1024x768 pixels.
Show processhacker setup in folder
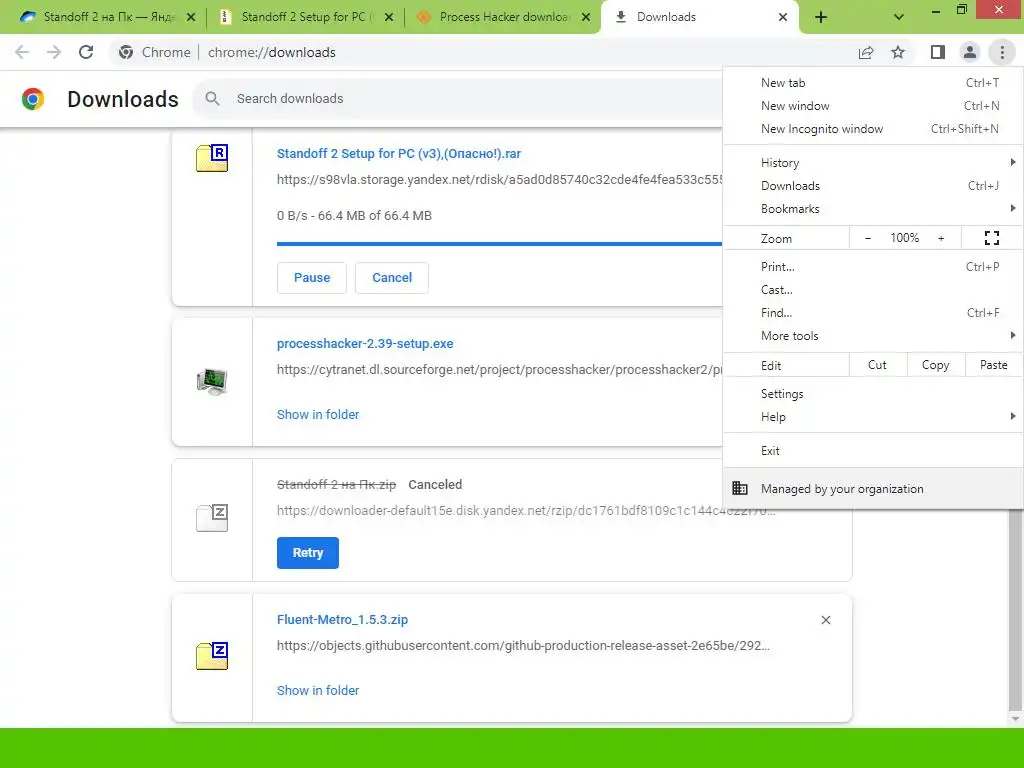point(317,415)
